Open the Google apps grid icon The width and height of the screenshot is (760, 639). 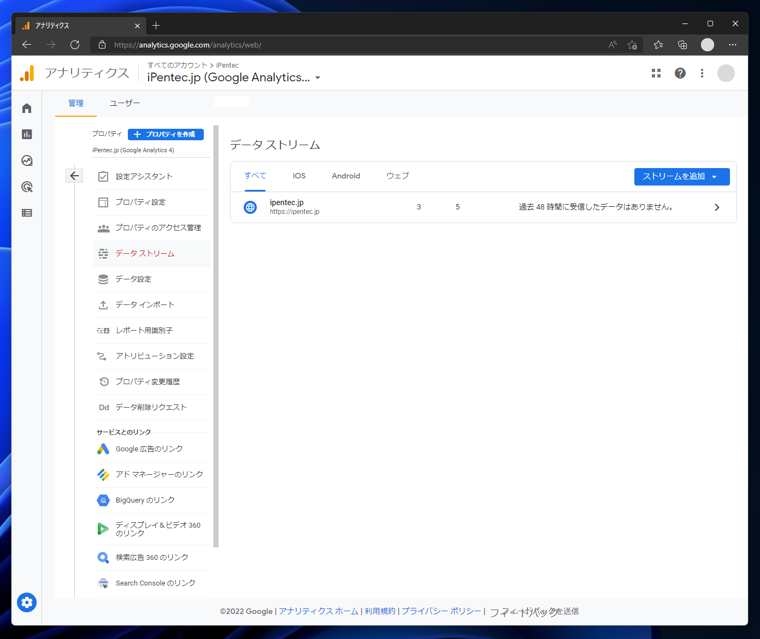coord(656,73)
